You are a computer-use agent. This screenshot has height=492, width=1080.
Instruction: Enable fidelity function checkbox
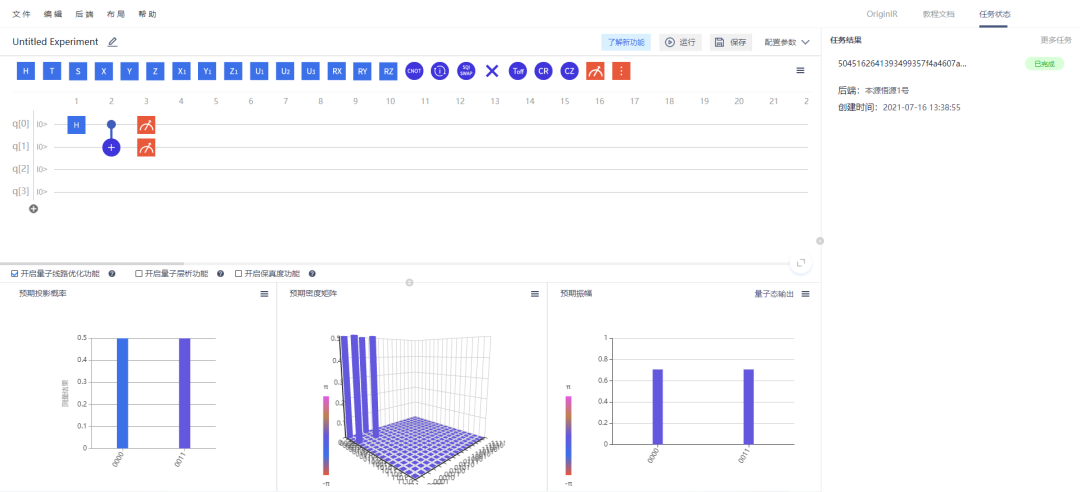click(238, 274)
